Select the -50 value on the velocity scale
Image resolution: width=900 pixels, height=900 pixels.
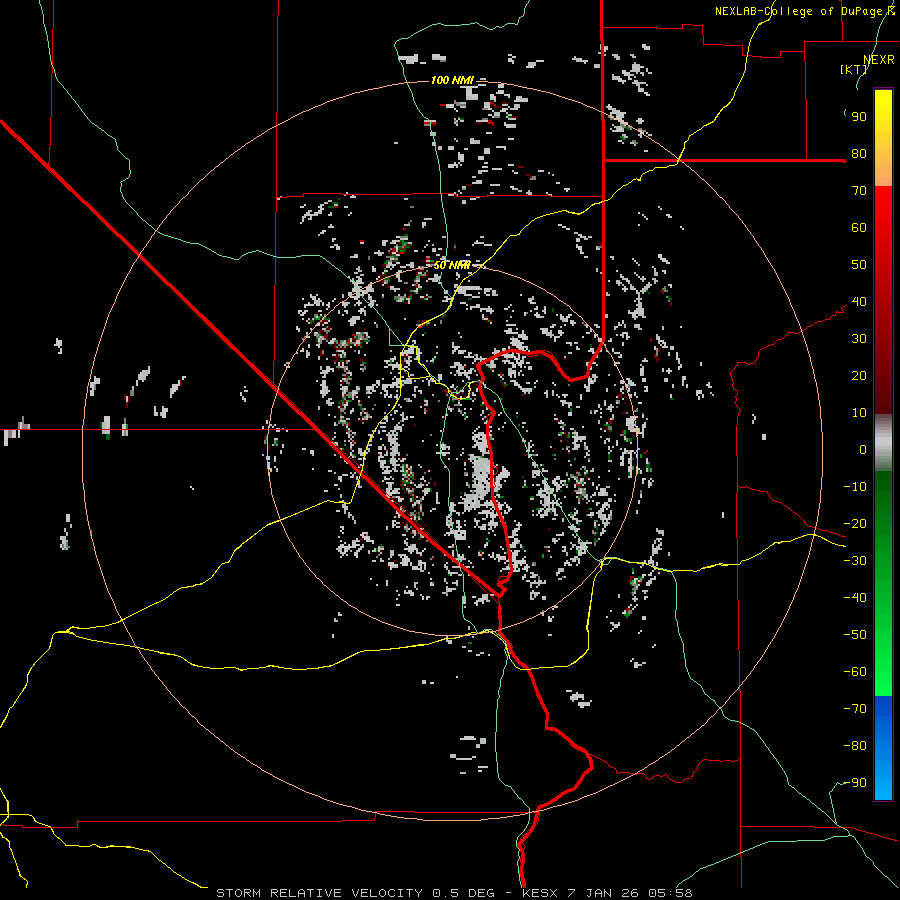855,635
